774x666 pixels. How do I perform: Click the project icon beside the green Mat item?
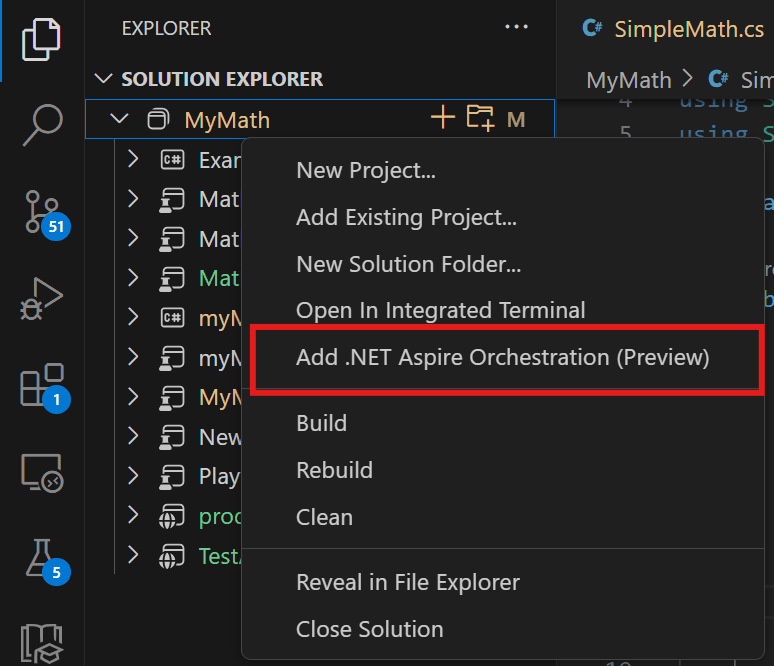[172, 279]
